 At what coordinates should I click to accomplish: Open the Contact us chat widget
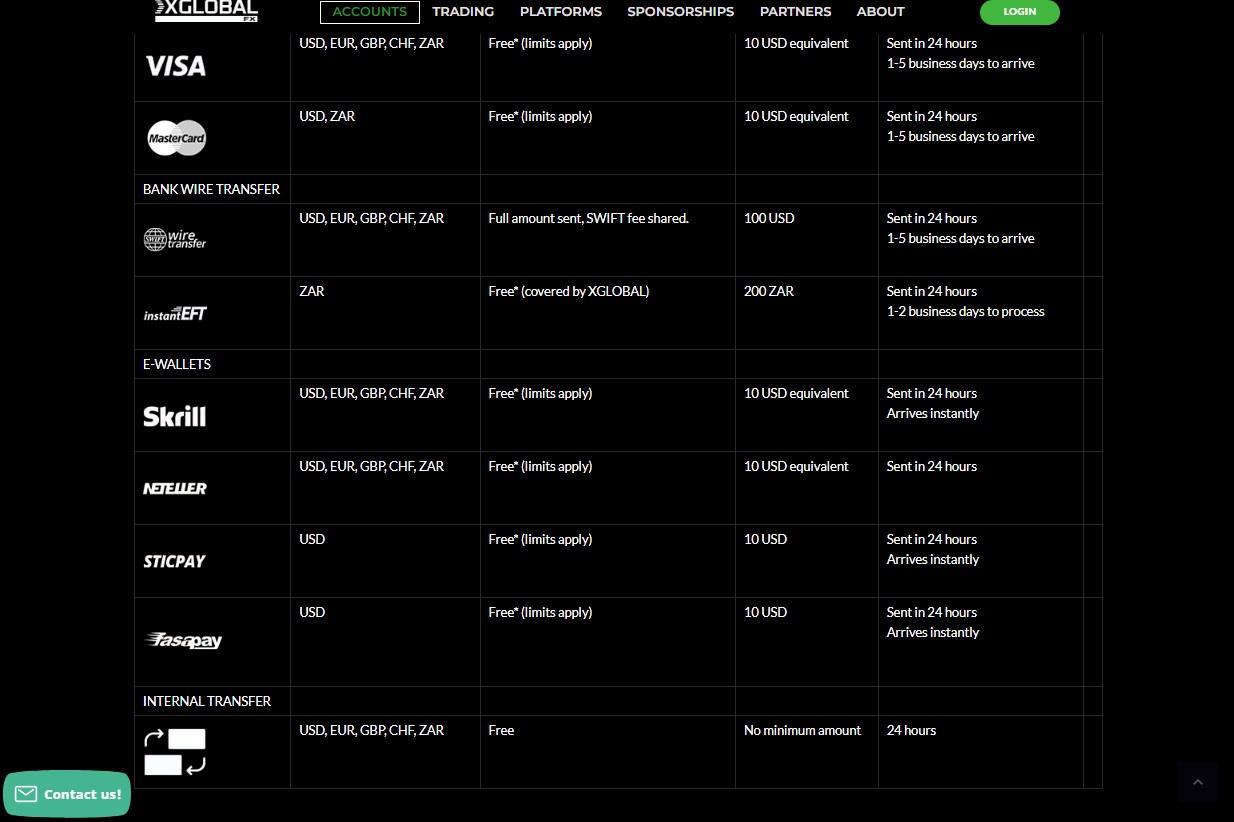(x=67, y=794)
